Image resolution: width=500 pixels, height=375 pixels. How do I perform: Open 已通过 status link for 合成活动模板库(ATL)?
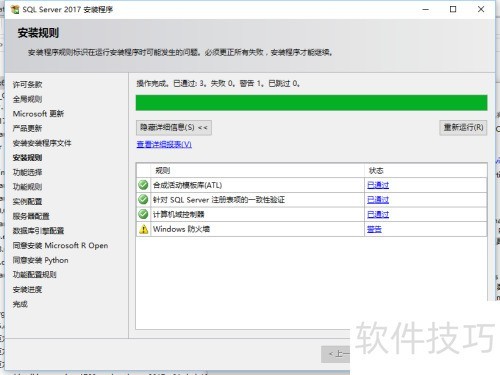(378, 185)
